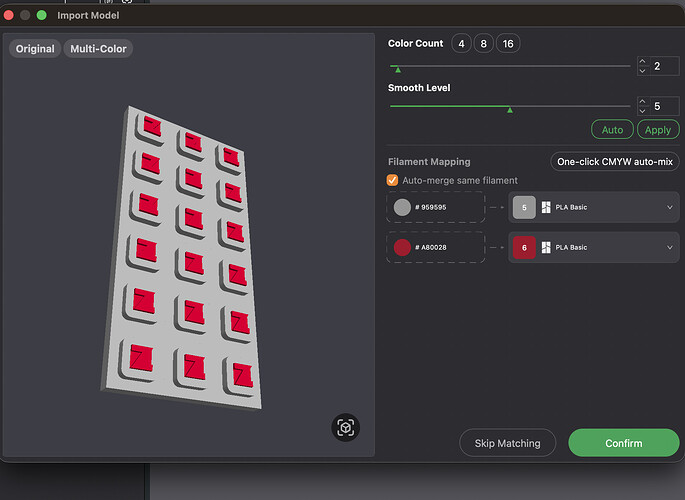Click the green zoom window button
Viewport: 685px width, 500px height.
click(x=42, y=15)
